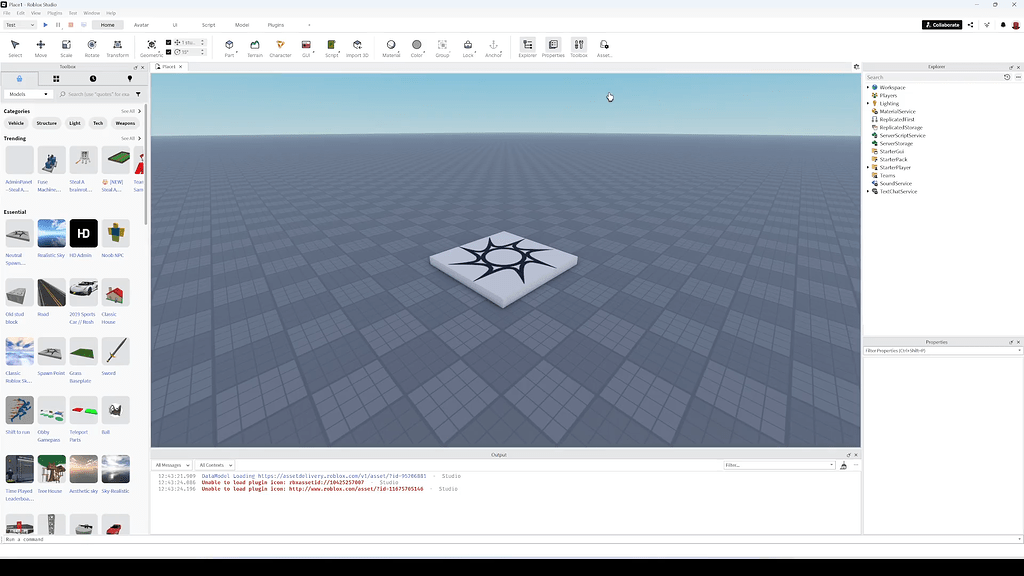Open the Anchor tool
The height and width of the screenshot is (576, 1024).
(493, 46)
